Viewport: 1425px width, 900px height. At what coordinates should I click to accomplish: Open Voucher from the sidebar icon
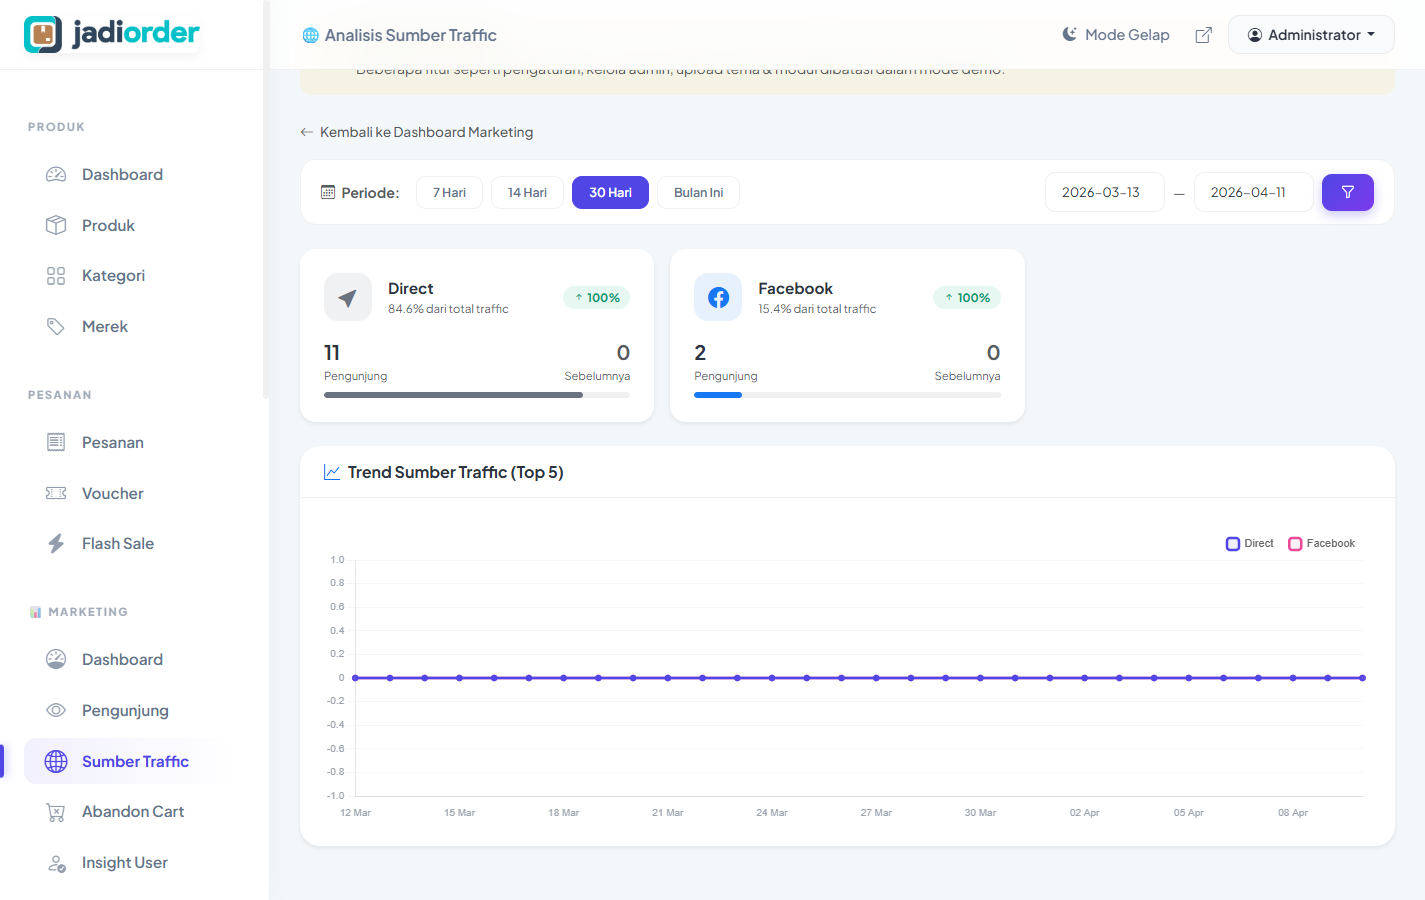click(57, 493)
